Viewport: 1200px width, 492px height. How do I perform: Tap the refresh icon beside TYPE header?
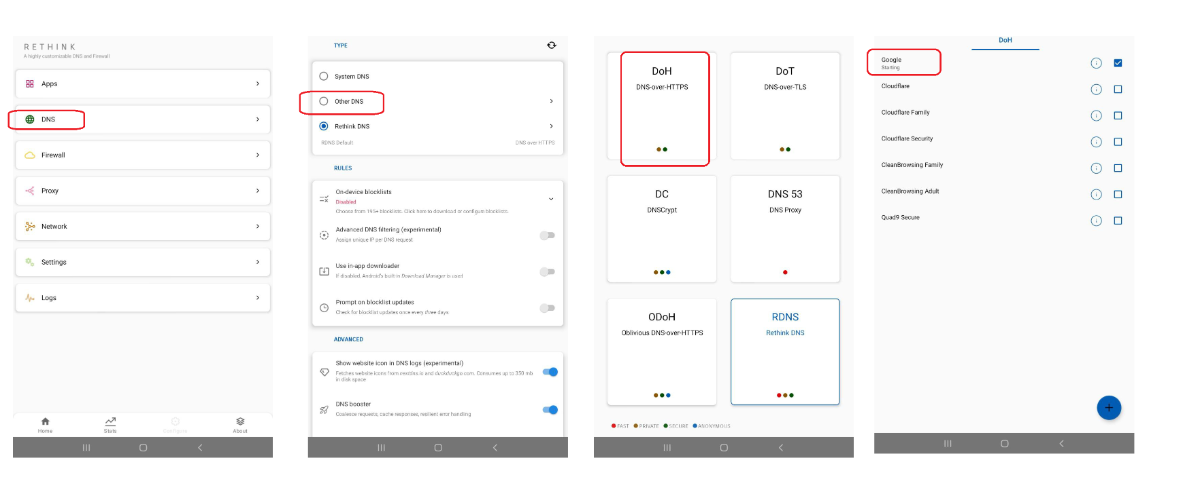point(551,45)
